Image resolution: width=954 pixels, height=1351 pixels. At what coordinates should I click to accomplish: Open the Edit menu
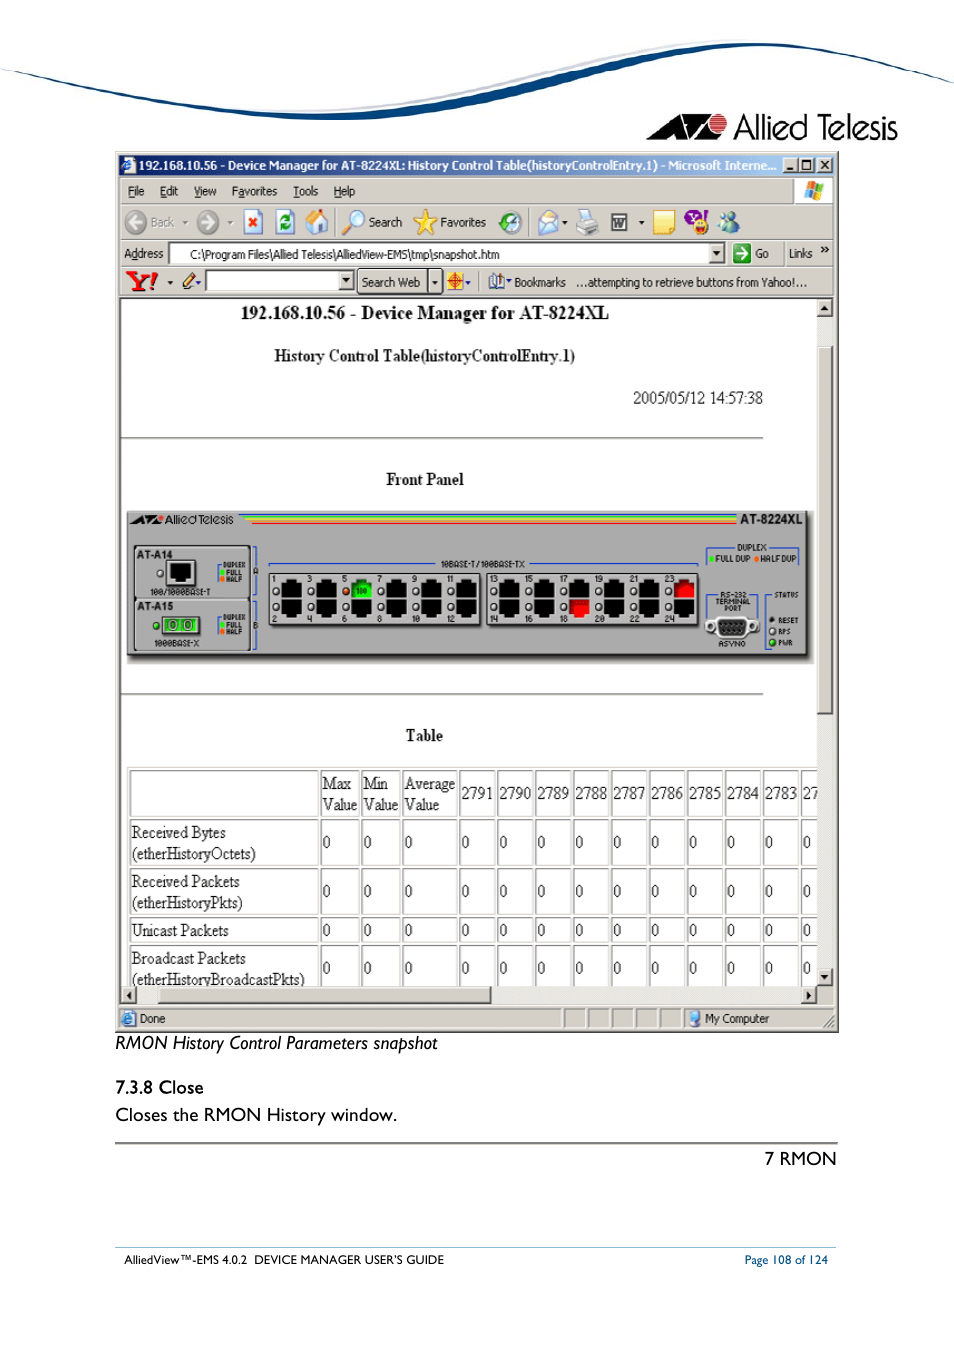click(x=169, y=191)
